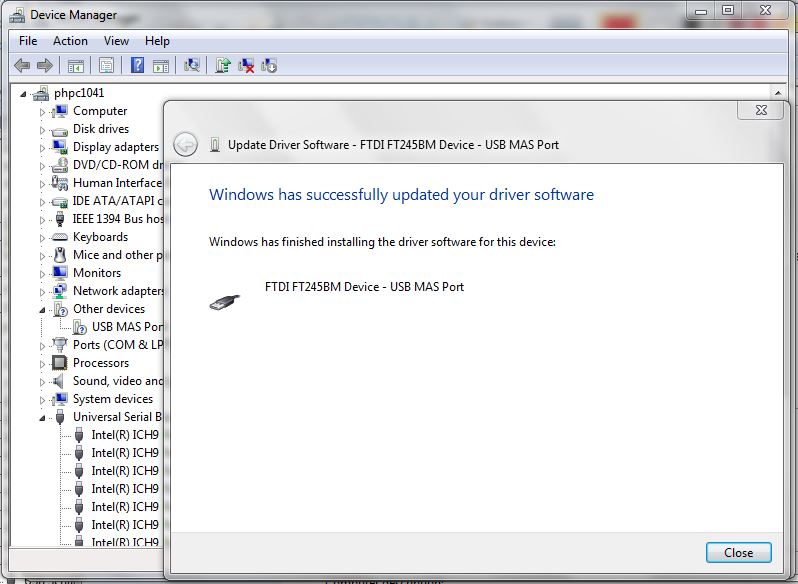Open the Action menu
Screen dimensions: 798x584
click(x=70, y=41)
